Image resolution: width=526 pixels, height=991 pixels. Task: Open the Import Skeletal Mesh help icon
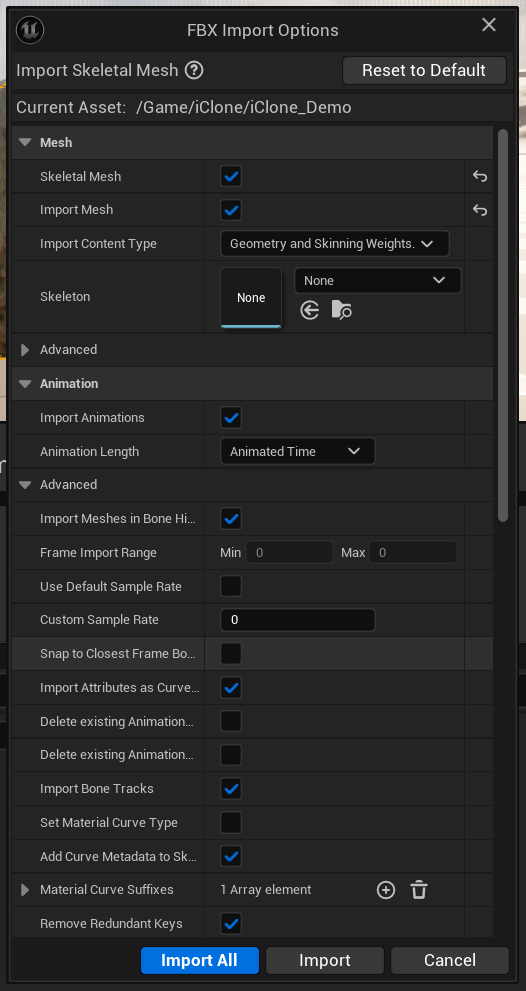(194, 70)
